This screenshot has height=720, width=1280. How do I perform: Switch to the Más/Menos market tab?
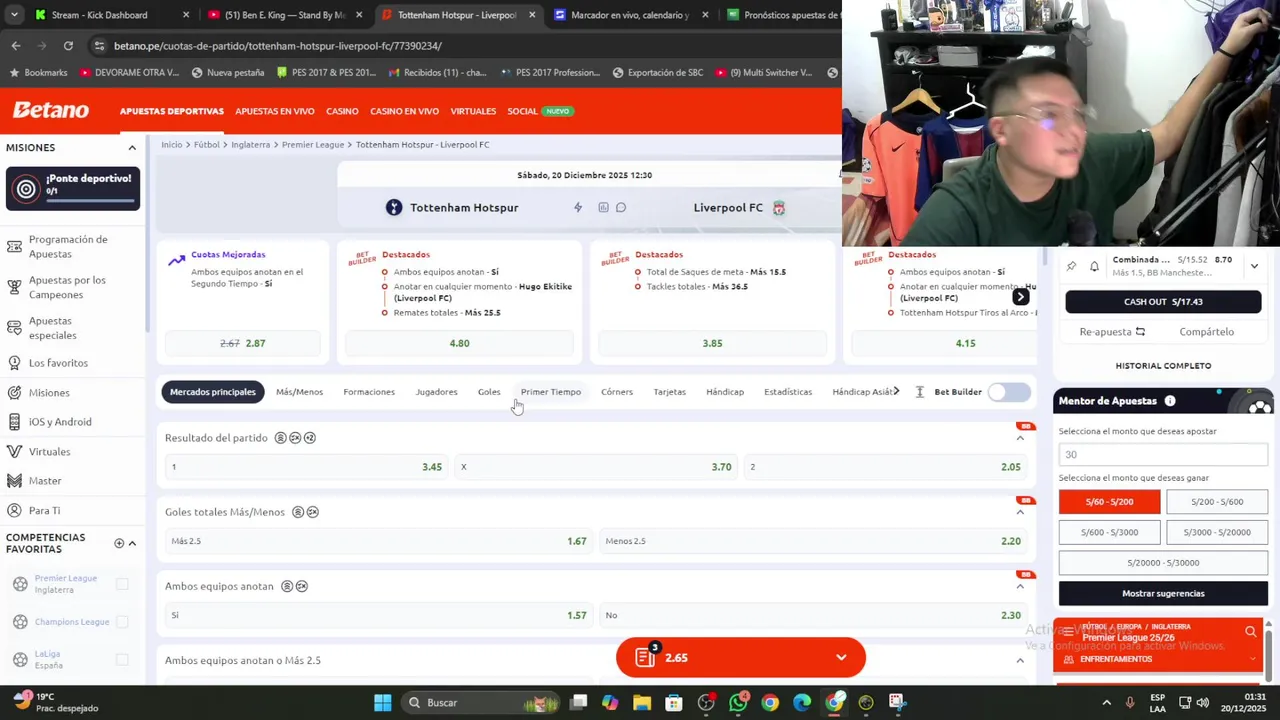(x=299, y=392)
